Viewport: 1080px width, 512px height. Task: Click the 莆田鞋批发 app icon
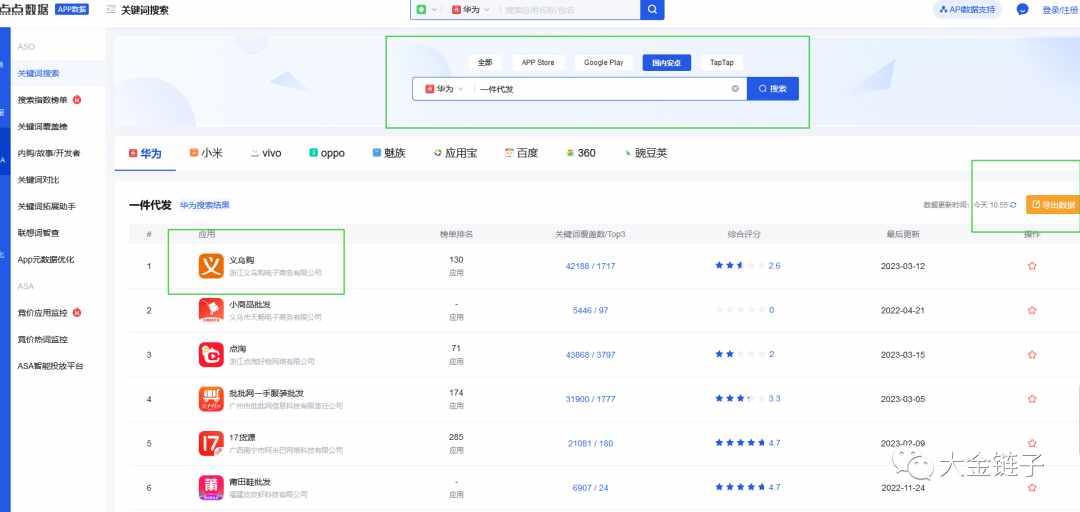pos(211,487)
